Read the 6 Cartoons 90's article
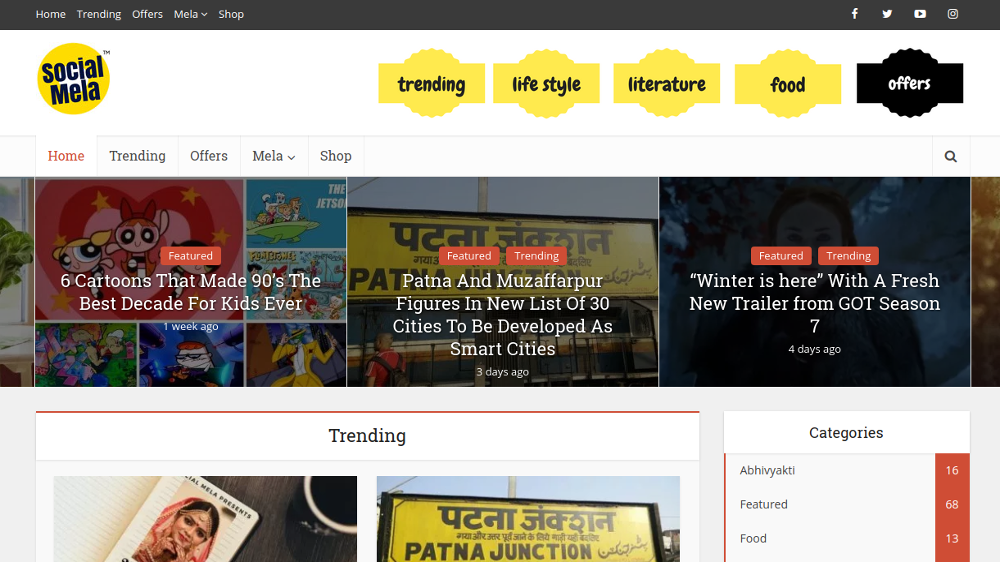1000x562 pixels. tap(191, 292)
